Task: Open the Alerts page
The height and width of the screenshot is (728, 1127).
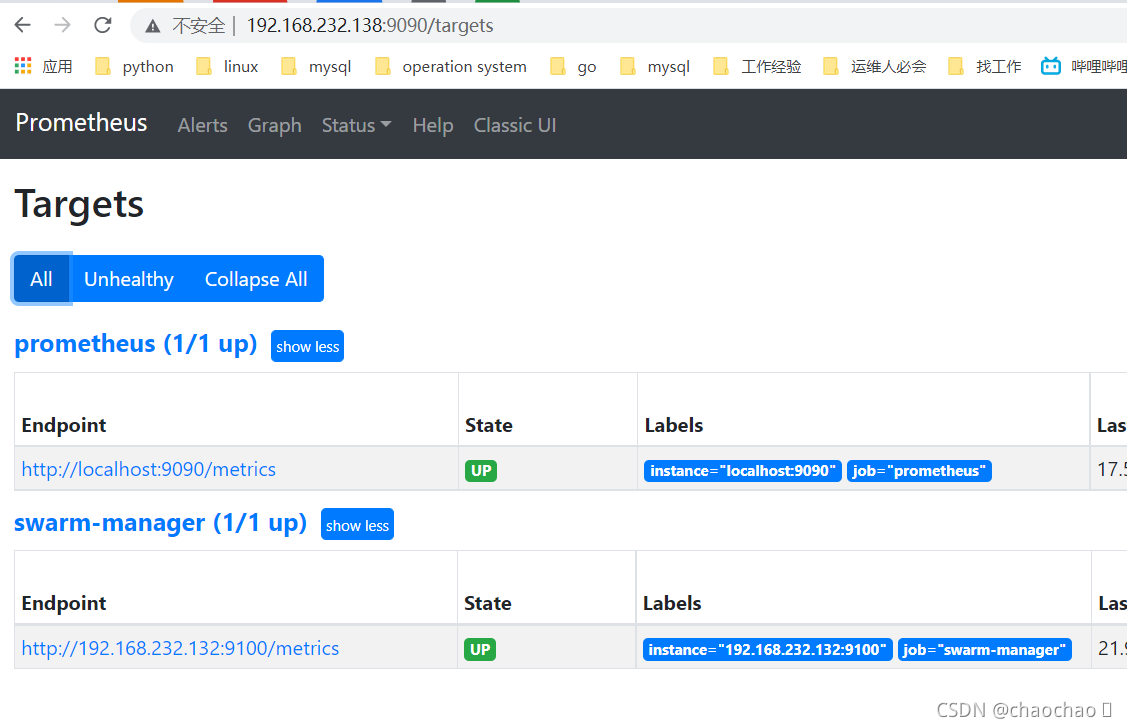Action: (x=203, y=125)
